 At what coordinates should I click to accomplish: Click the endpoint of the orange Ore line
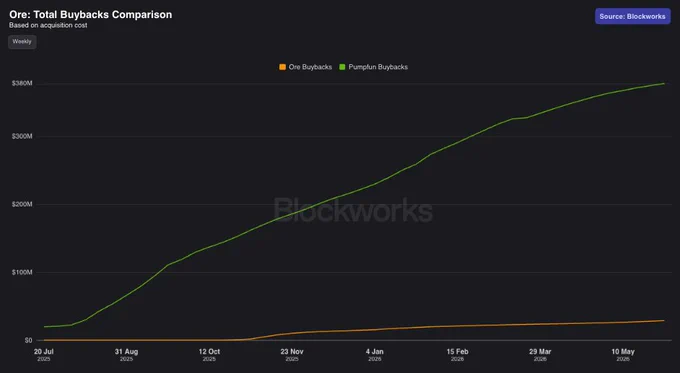[x=664, y=321]
